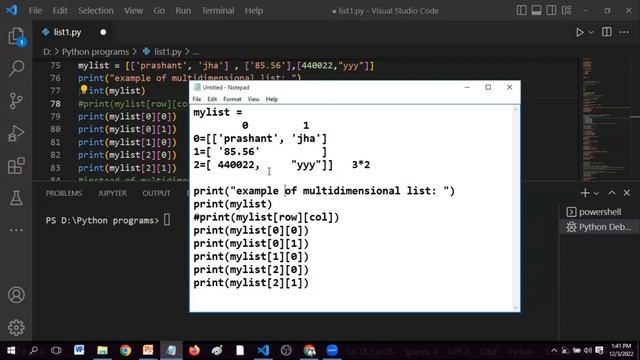Toggle bottom panel layout icon
This screenshot has height=360, width=640.
[536, 10]
